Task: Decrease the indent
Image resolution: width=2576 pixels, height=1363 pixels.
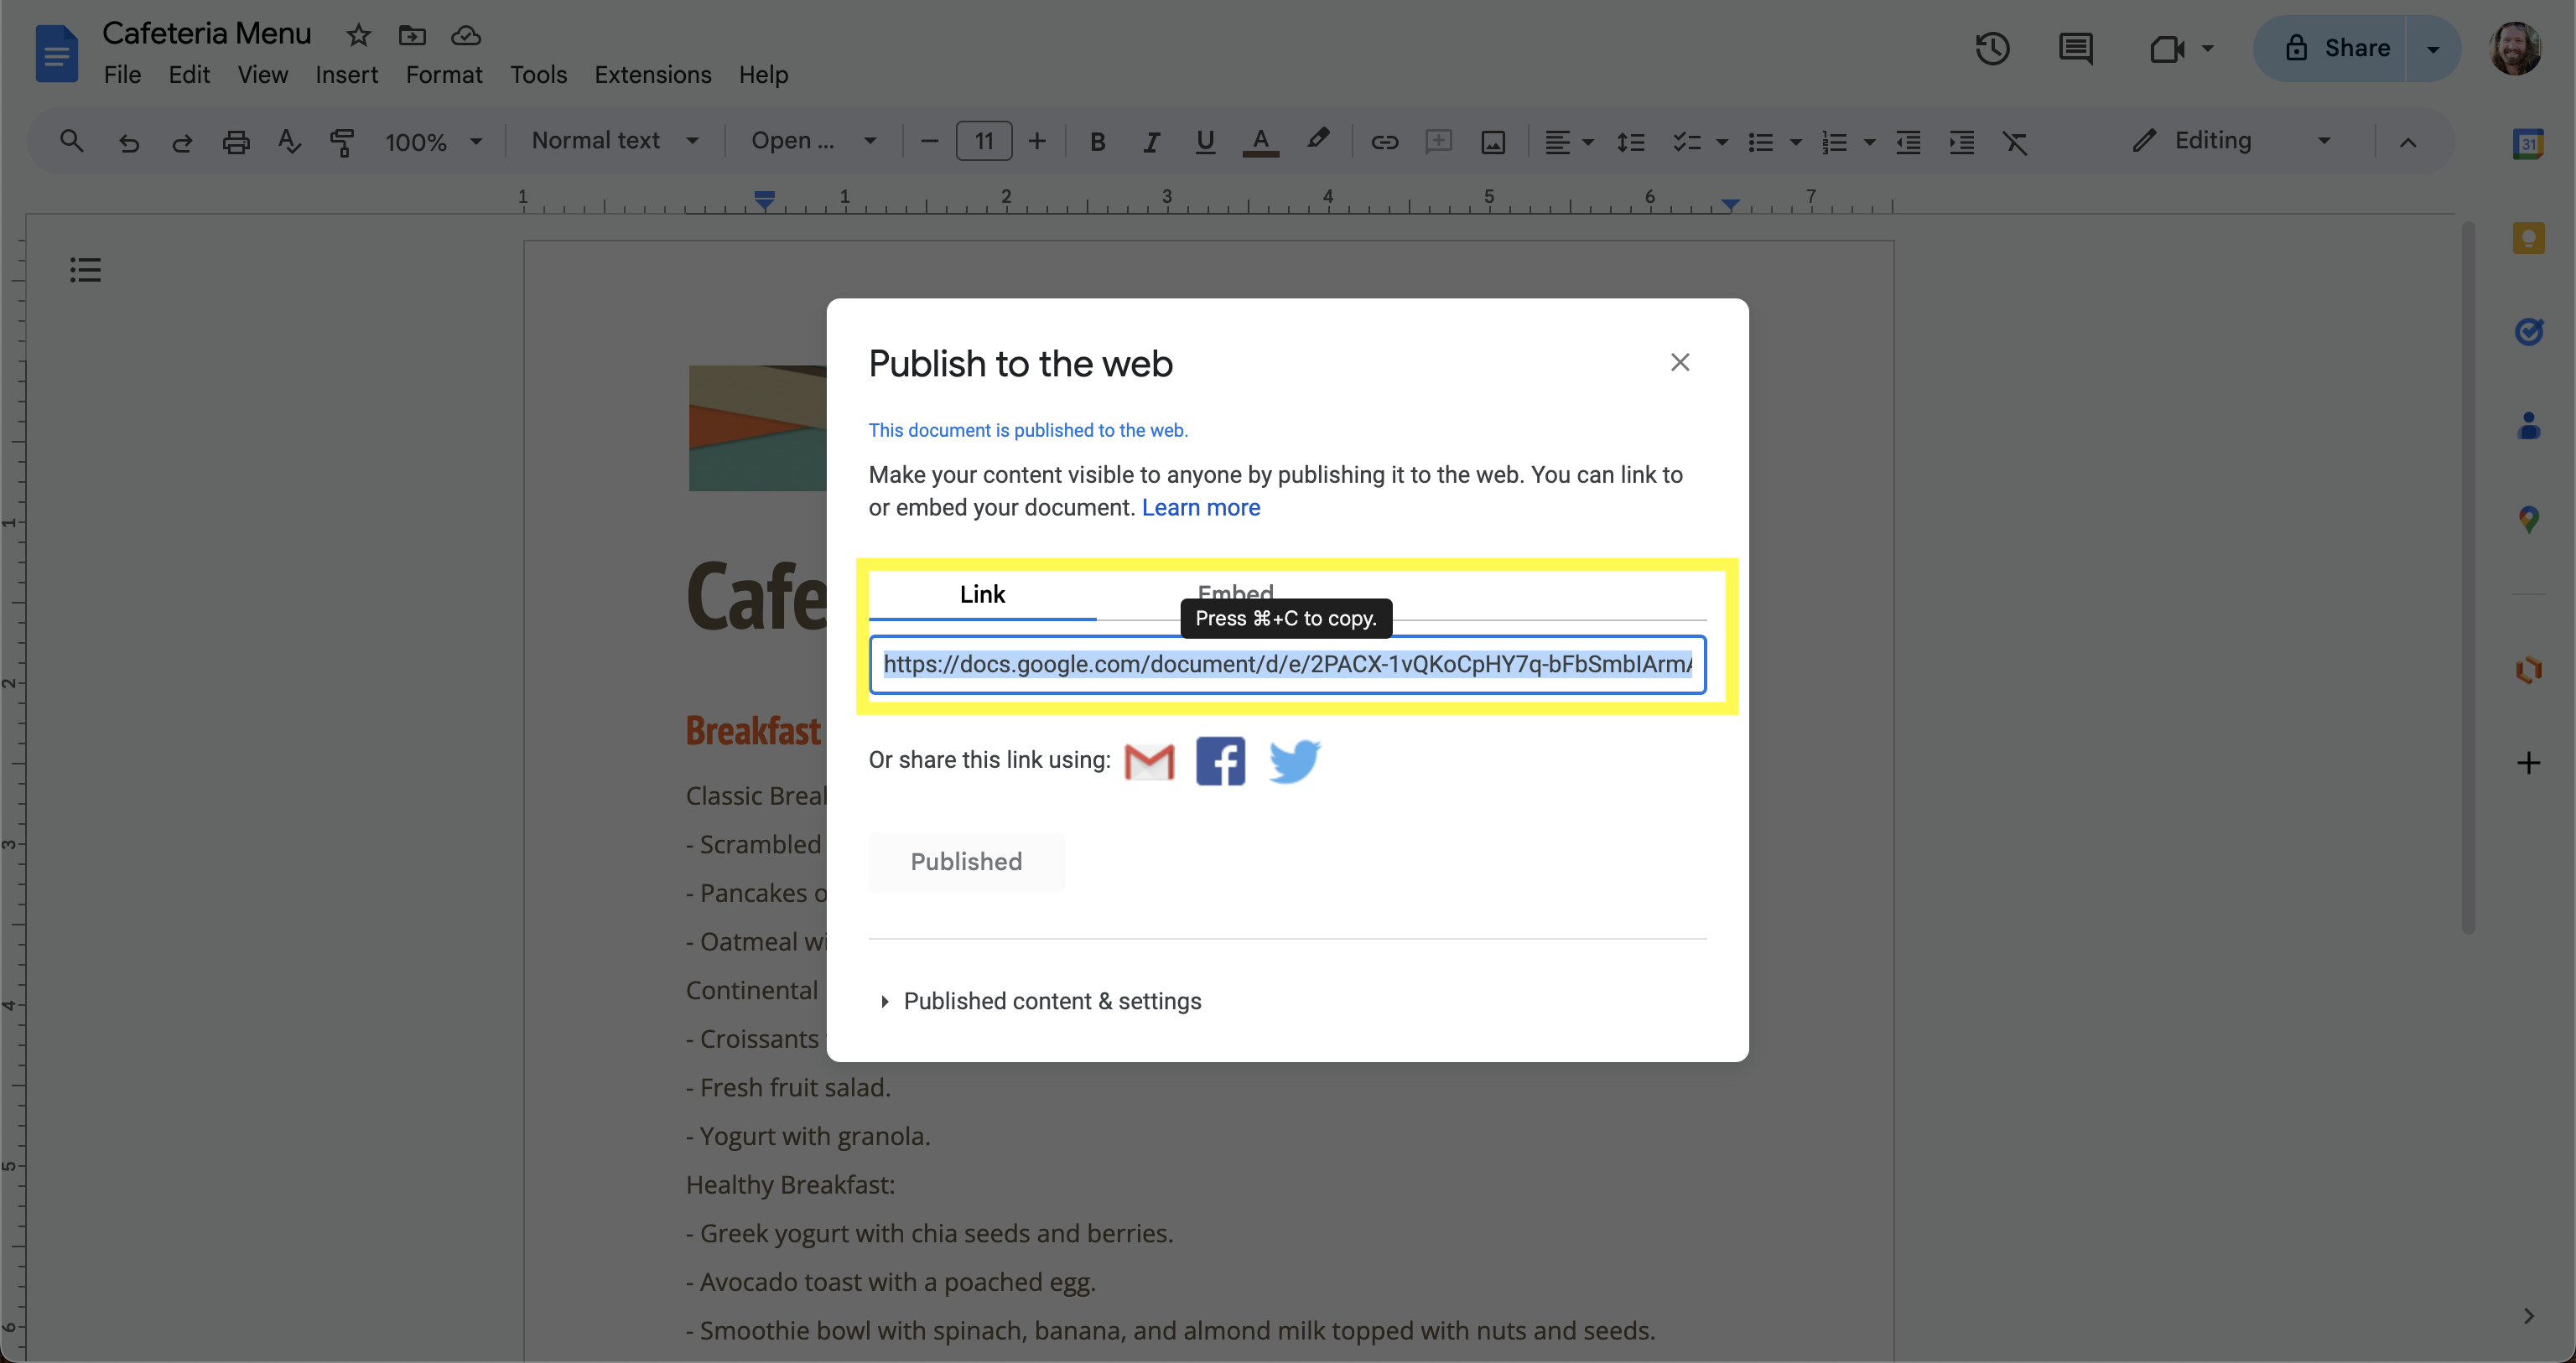Action: click(x=1908, y=142)
